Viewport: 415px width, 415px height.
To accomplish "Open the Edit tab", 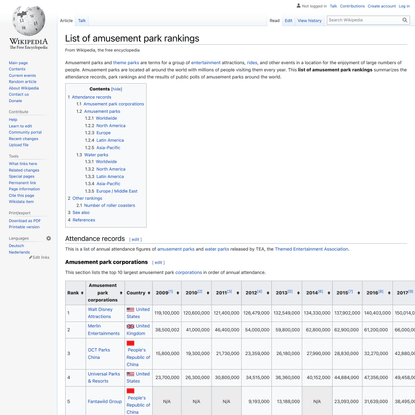I will pos(288,21).
